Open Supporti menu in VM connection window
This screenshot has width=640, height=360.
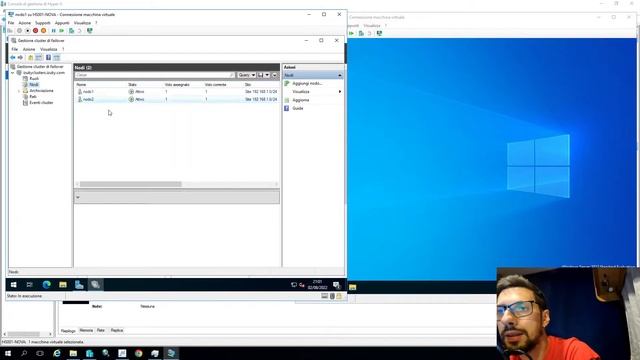point(42,23)
